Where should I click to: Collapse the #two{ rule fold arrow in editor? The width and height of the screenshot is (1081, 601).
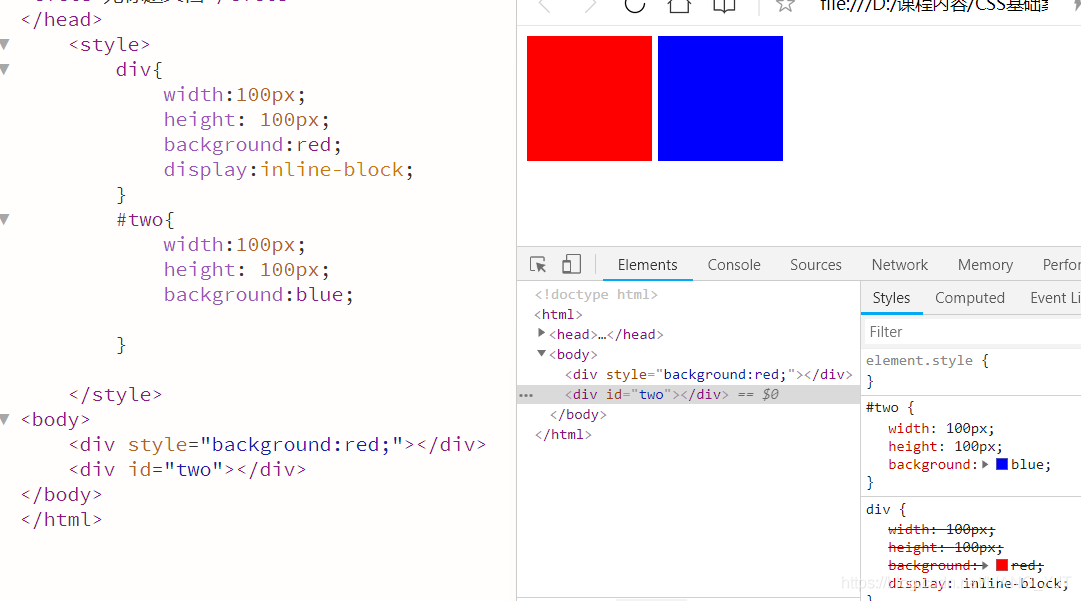pyautogui.click(x=5, y=220)
